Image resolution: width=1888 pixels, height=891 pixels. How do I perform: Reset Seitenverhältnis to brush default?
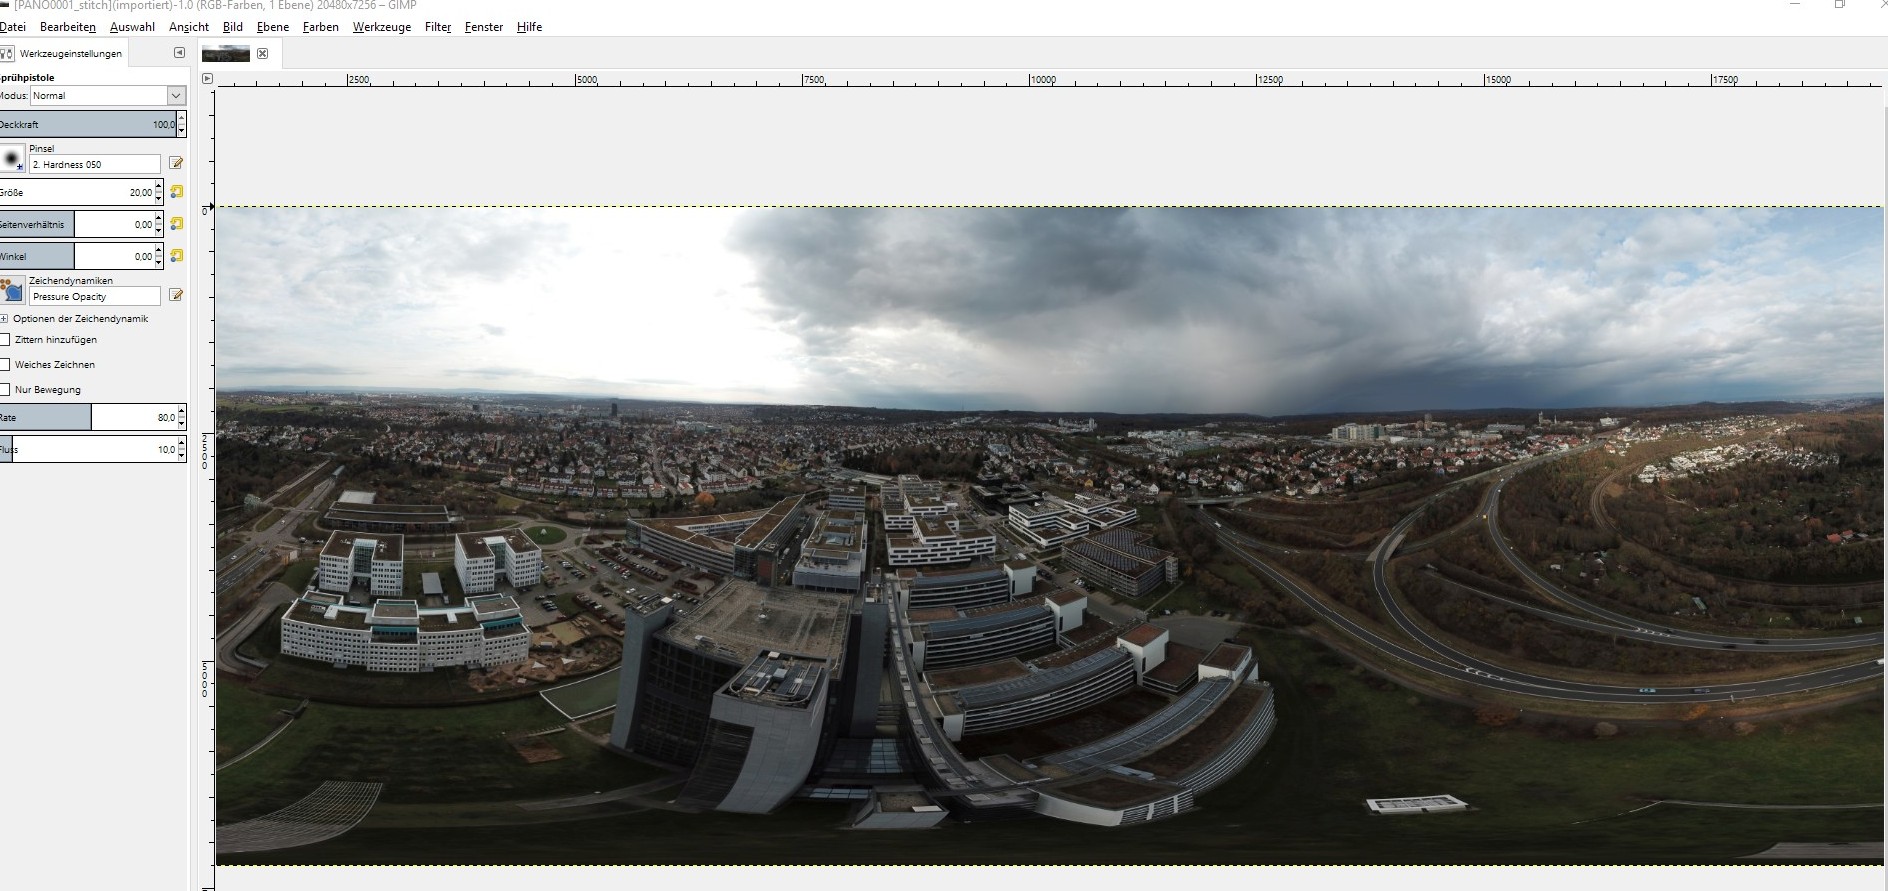177,224
